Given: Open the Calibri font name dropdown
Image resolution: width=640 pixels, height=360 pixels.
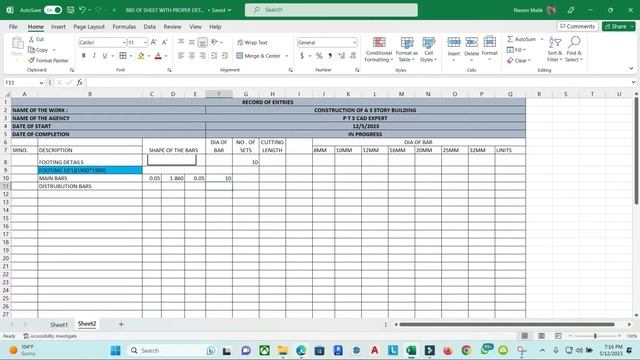Looking at the screenshot, I should tap(123, 42).
